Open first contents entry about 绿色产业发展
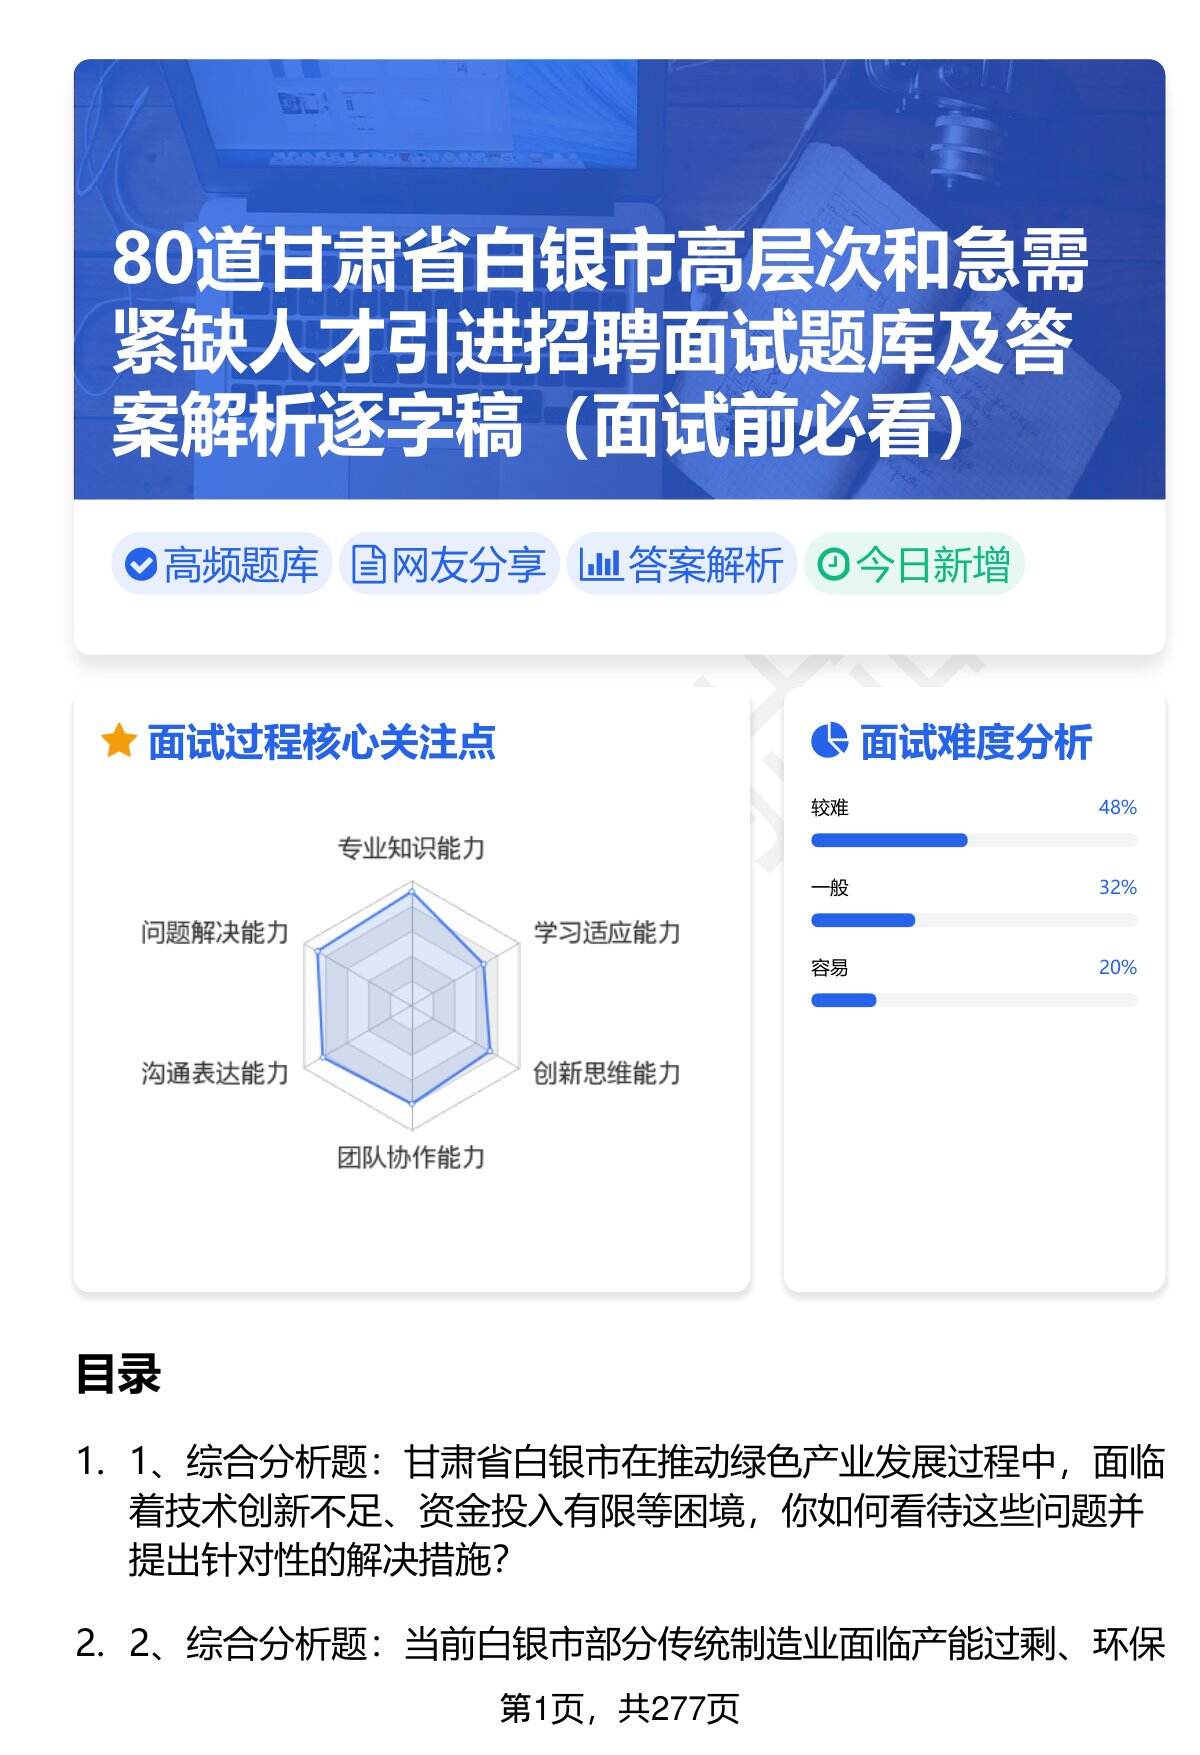 [645, 1510]
